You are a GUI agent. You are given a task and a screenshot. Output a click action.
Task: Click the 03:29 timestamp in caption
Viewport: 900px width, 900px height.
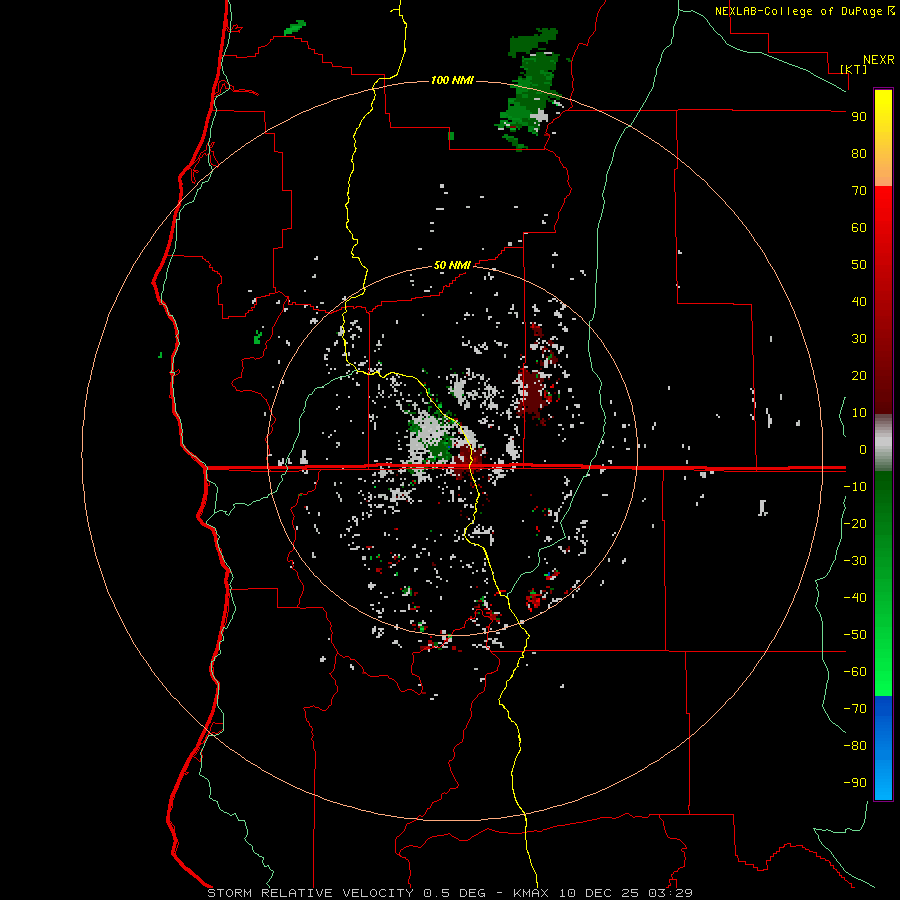tap(670, 893)
